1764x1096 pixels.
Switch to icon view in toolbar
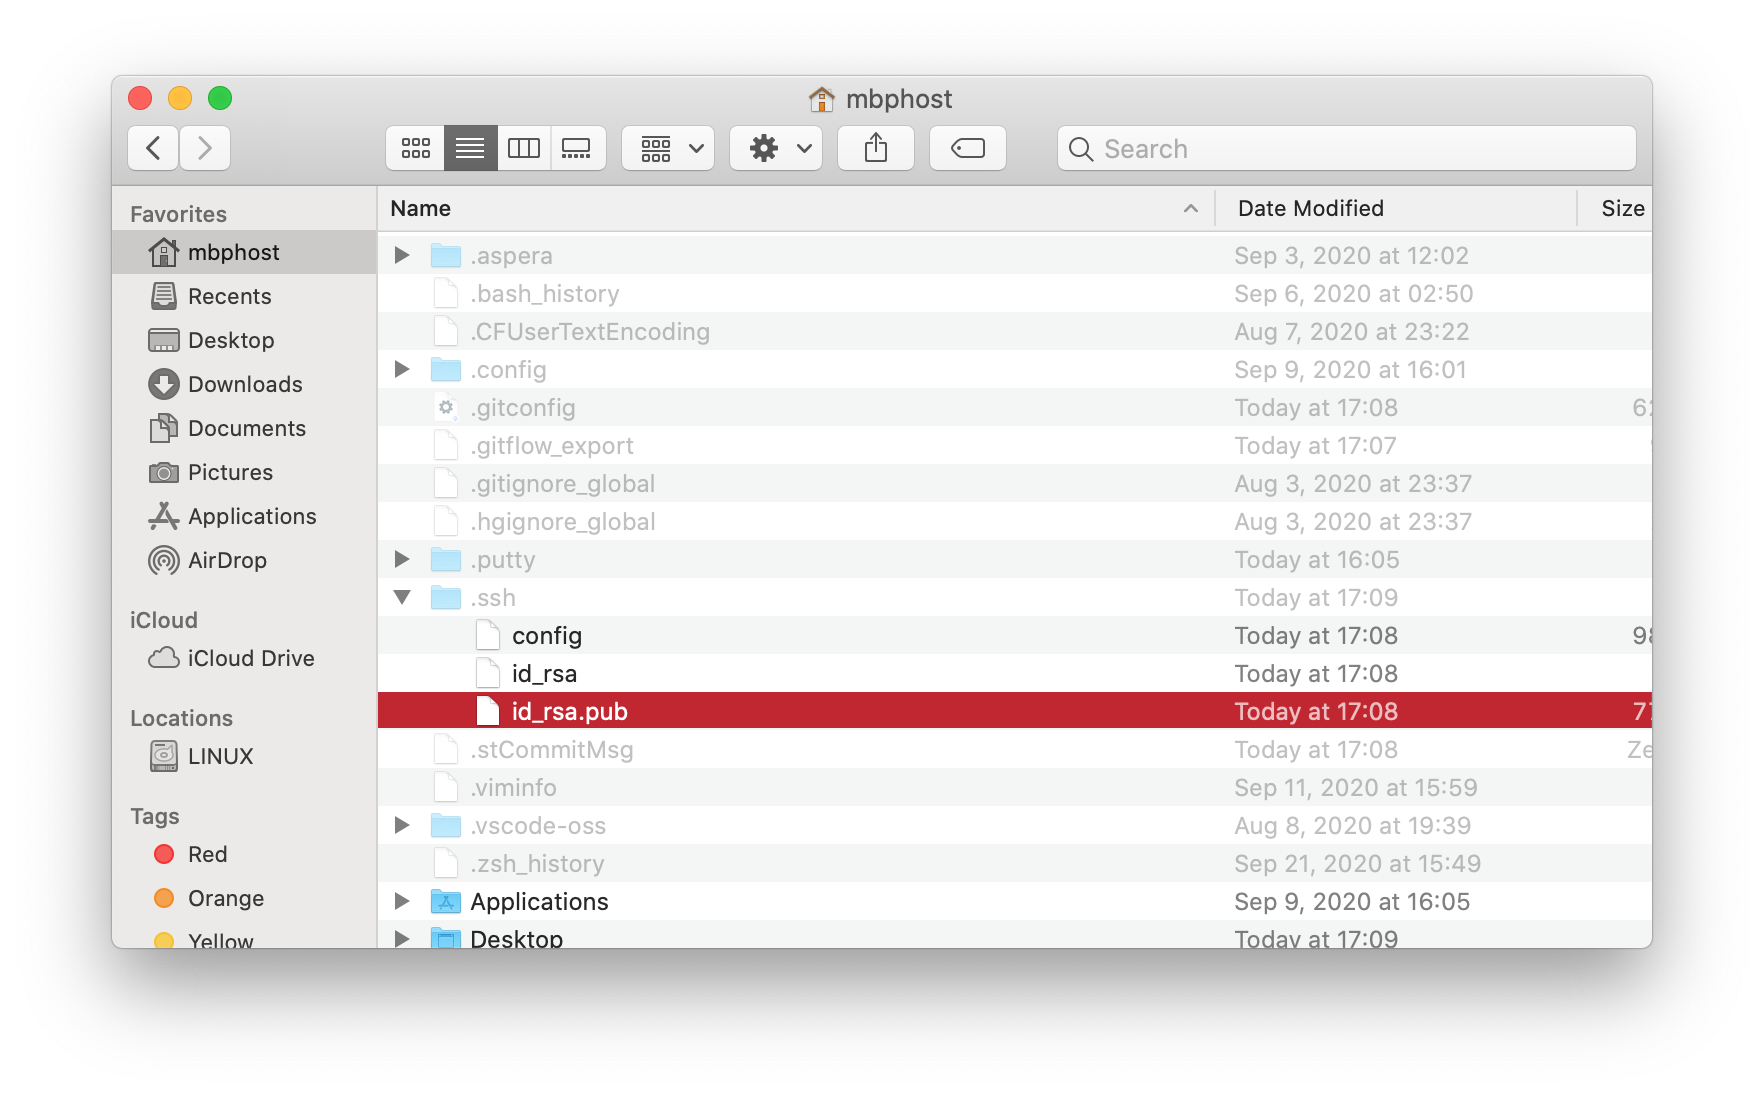tap(415, 149)
